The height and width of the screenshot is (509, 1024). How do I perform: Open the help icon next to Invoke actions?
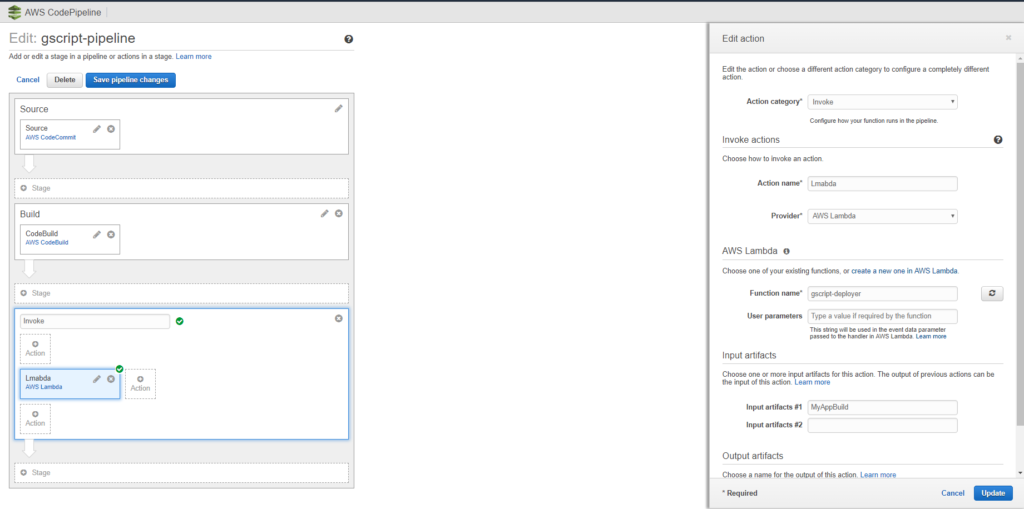pyautogui.click(x=997, y=140)
